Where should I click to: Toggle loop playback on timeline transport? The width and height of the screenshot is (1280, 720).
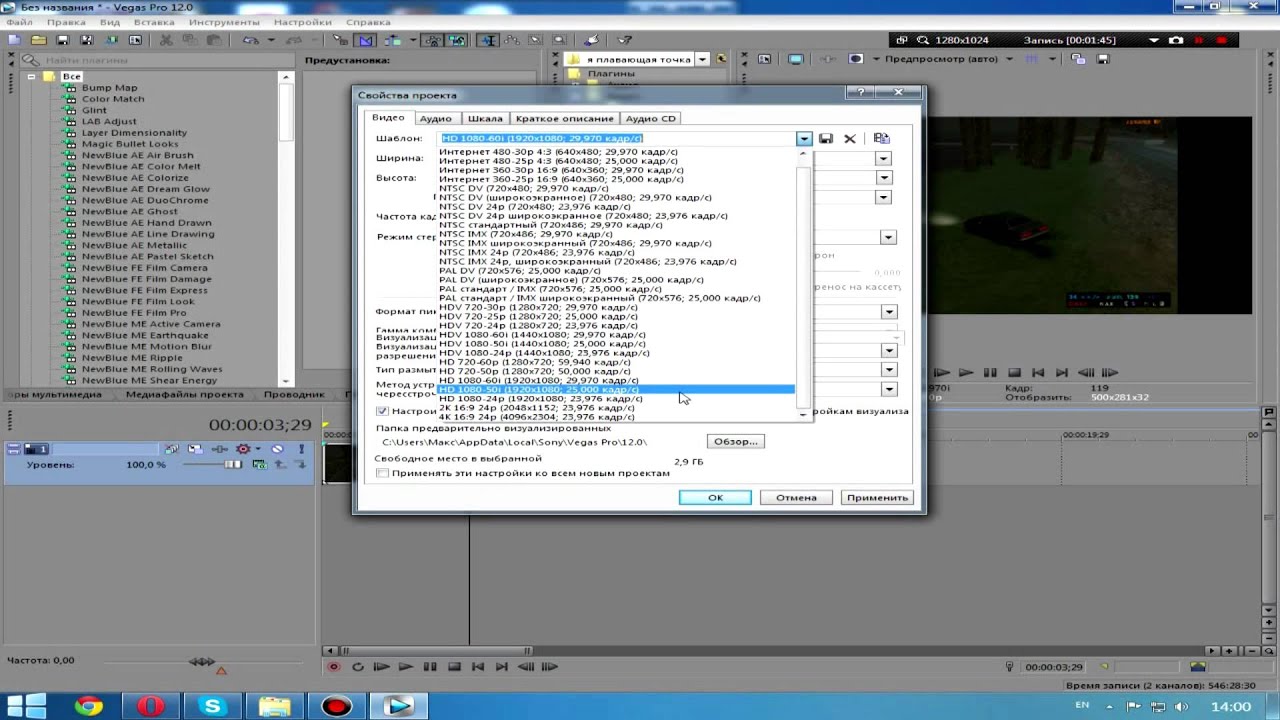(x=358, y=667)
